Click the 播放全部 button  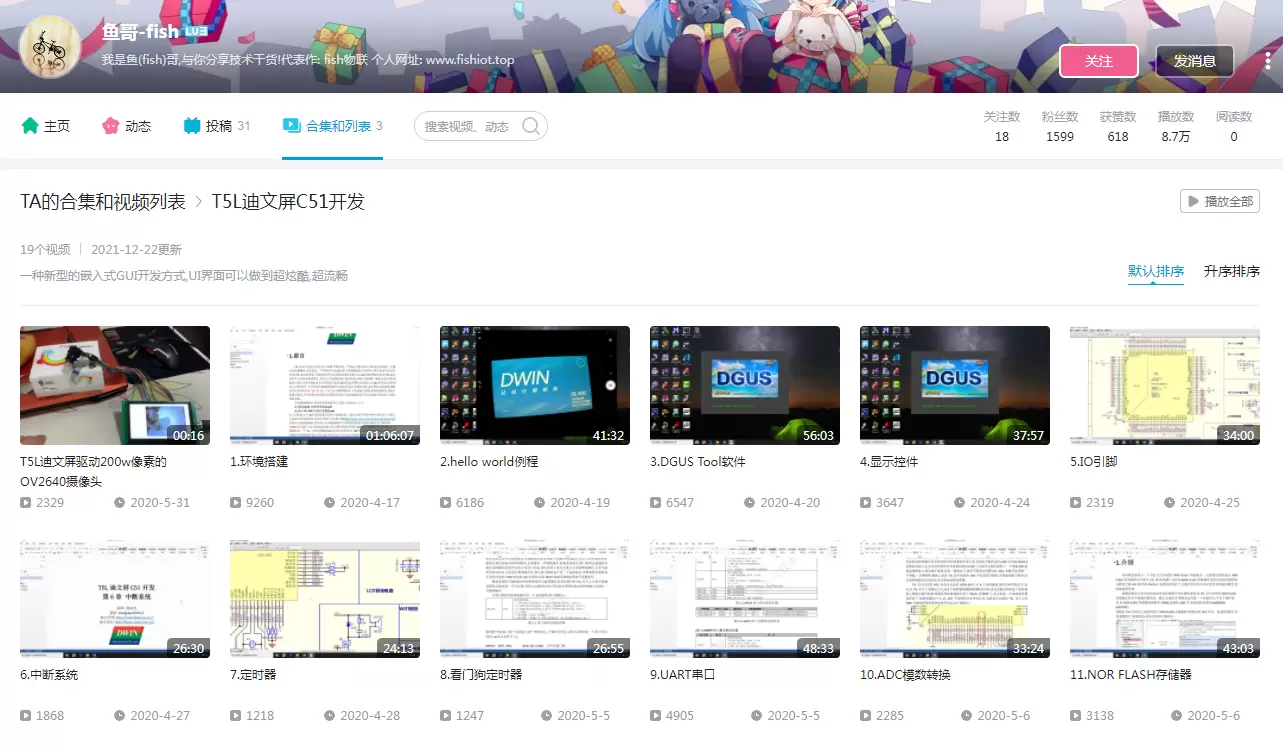click(1220, 201)
